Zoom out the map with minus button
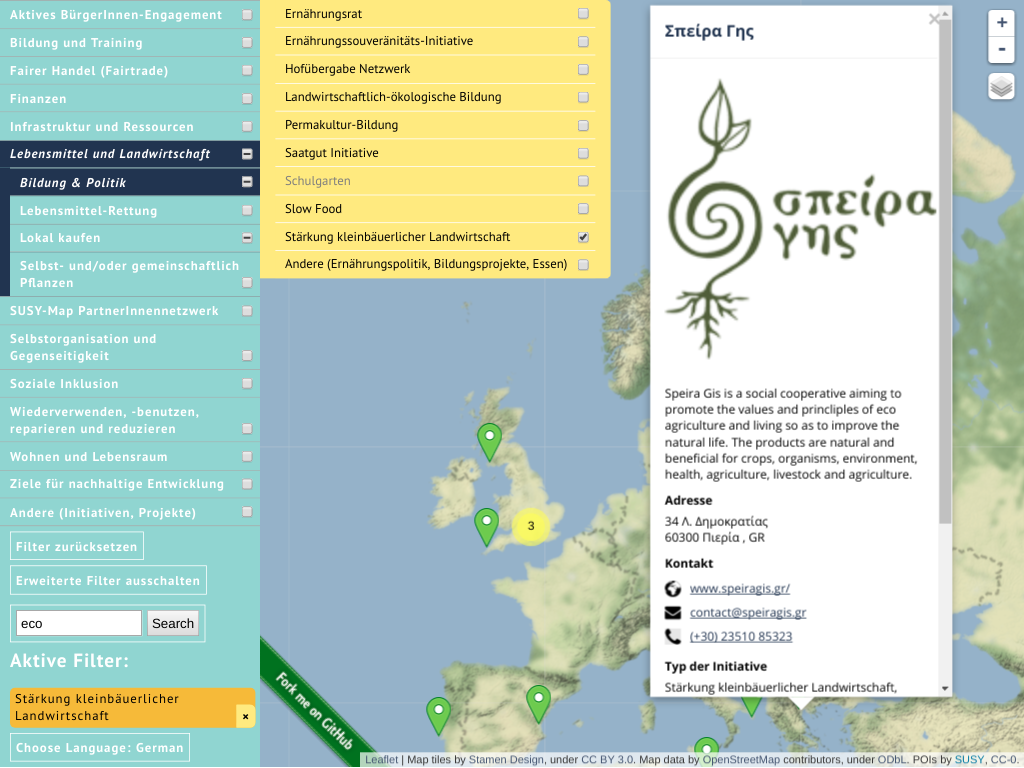 tap(1001, 50)
